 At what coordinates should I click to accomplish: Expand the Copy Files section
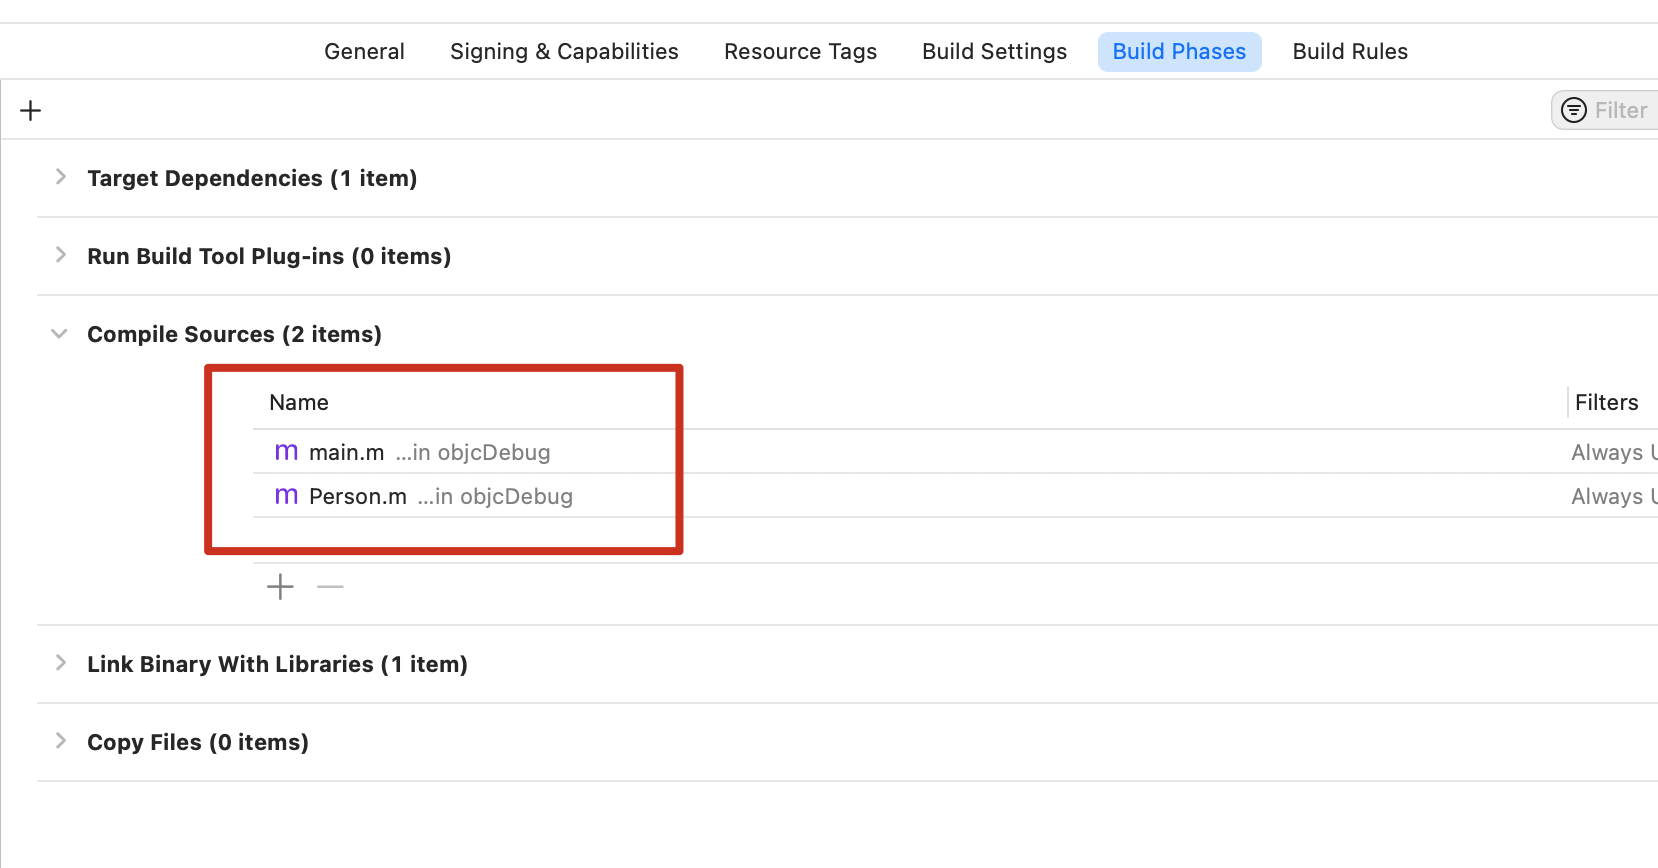[x=61, y=741]
